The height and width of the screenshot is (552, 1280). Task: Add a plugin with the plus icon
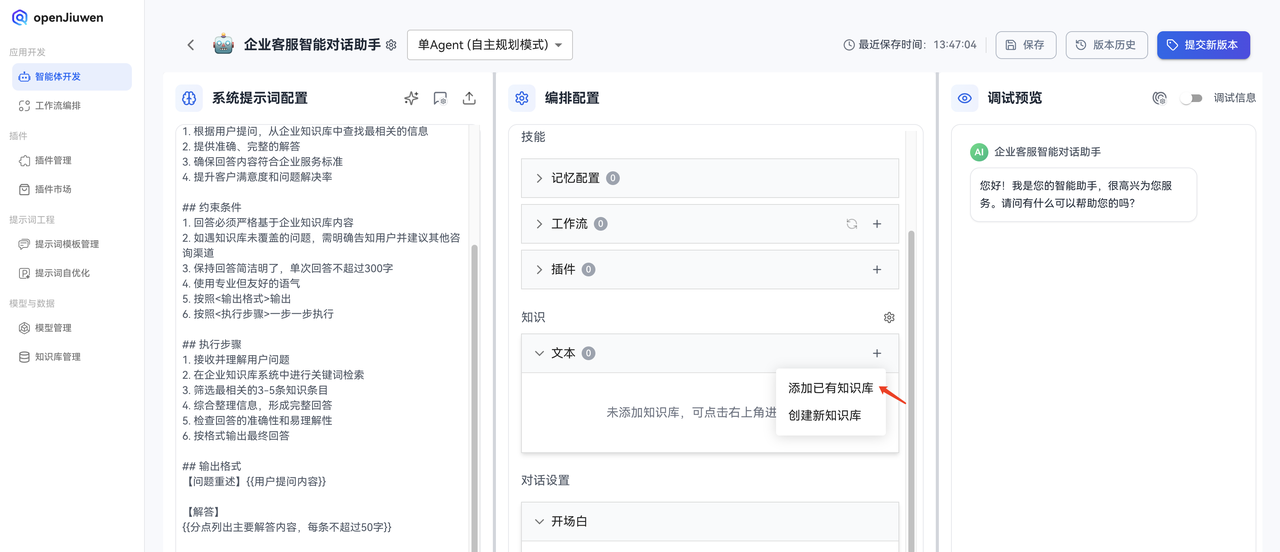click(877, 269)
